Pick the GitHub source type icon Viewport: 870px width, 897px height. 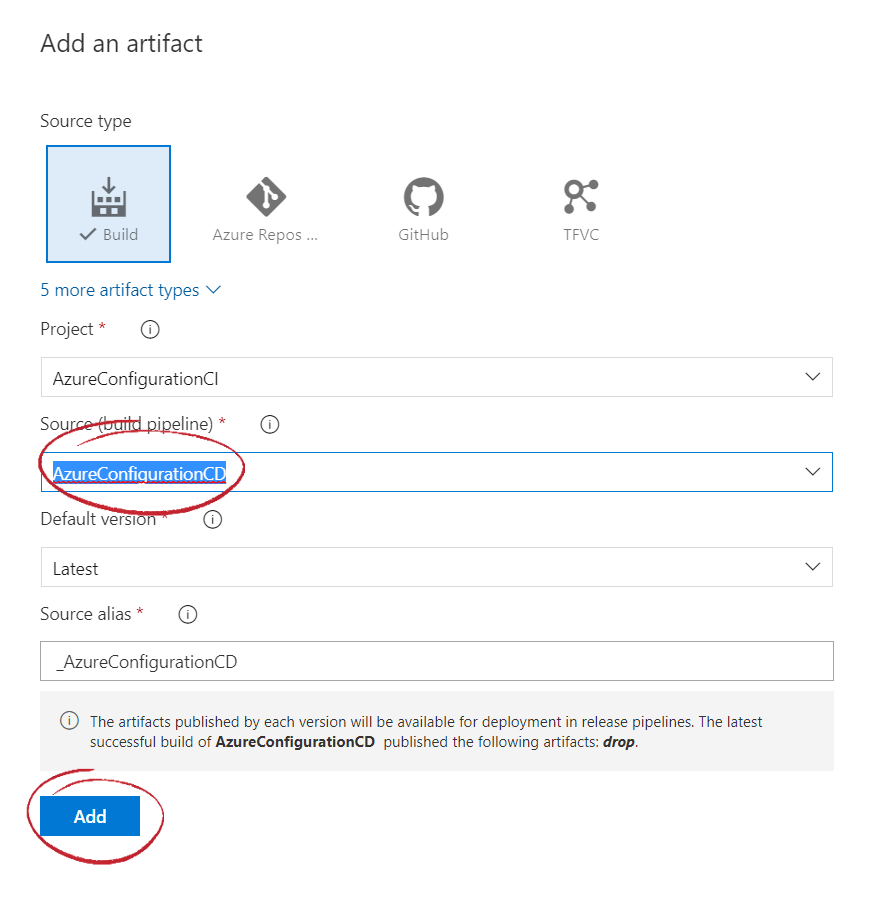tap(423, 197)
